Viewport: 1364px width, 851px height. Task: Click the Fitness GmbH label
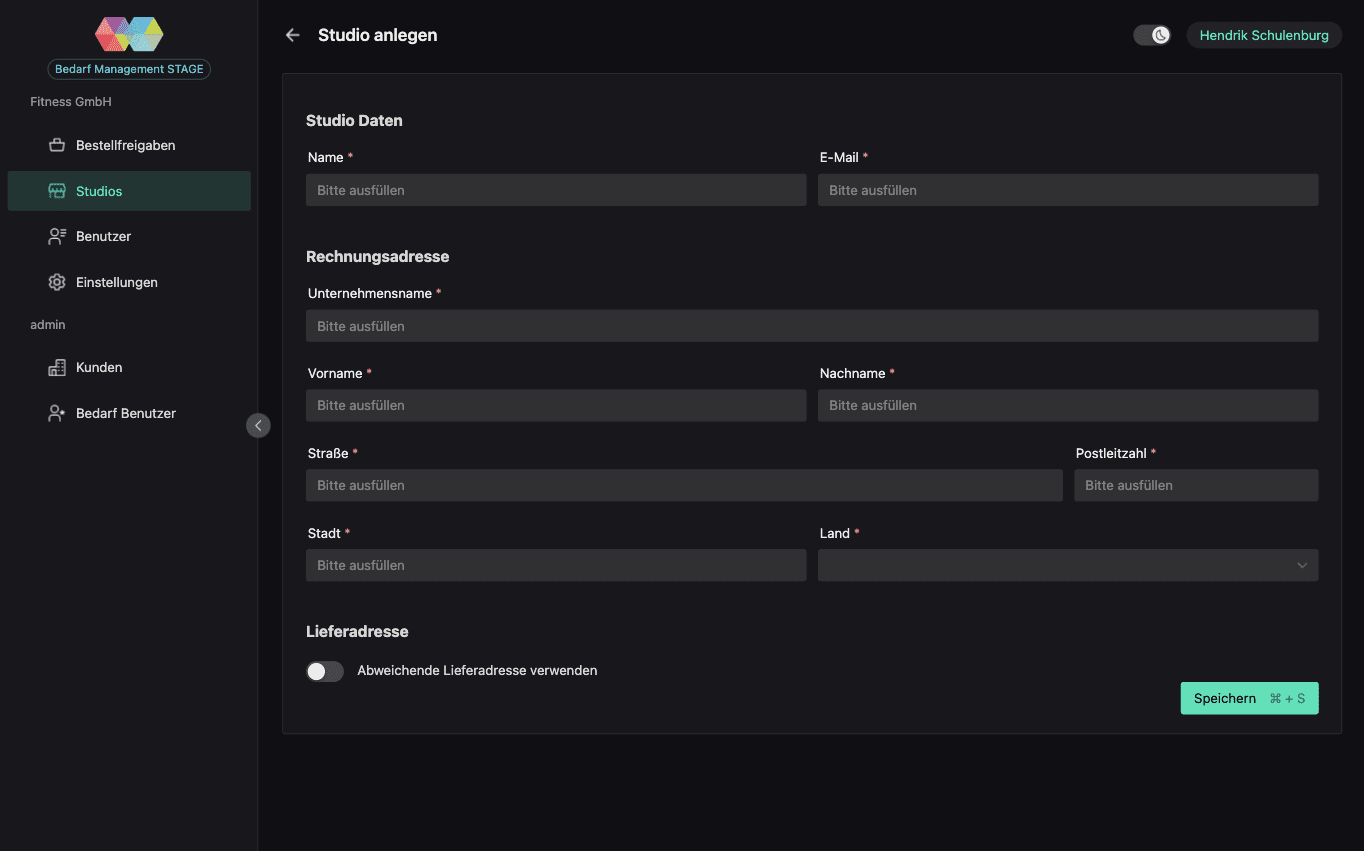tap(71, 102)
